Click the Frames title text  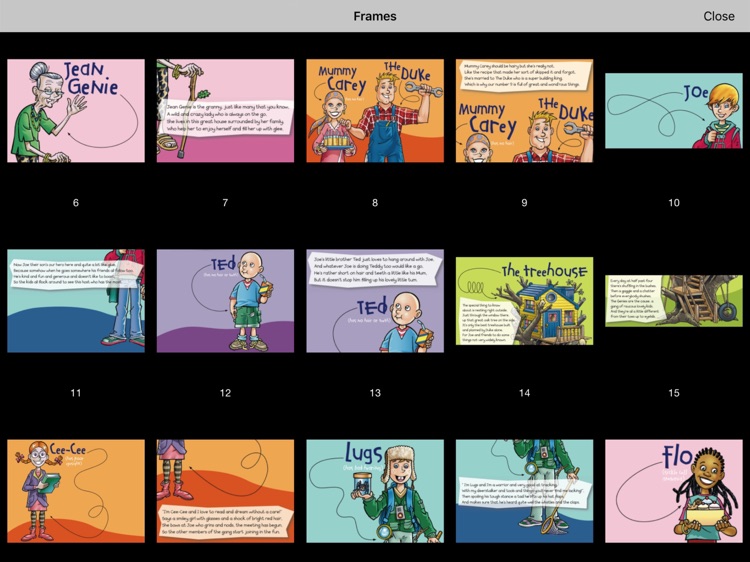[375, 16]
